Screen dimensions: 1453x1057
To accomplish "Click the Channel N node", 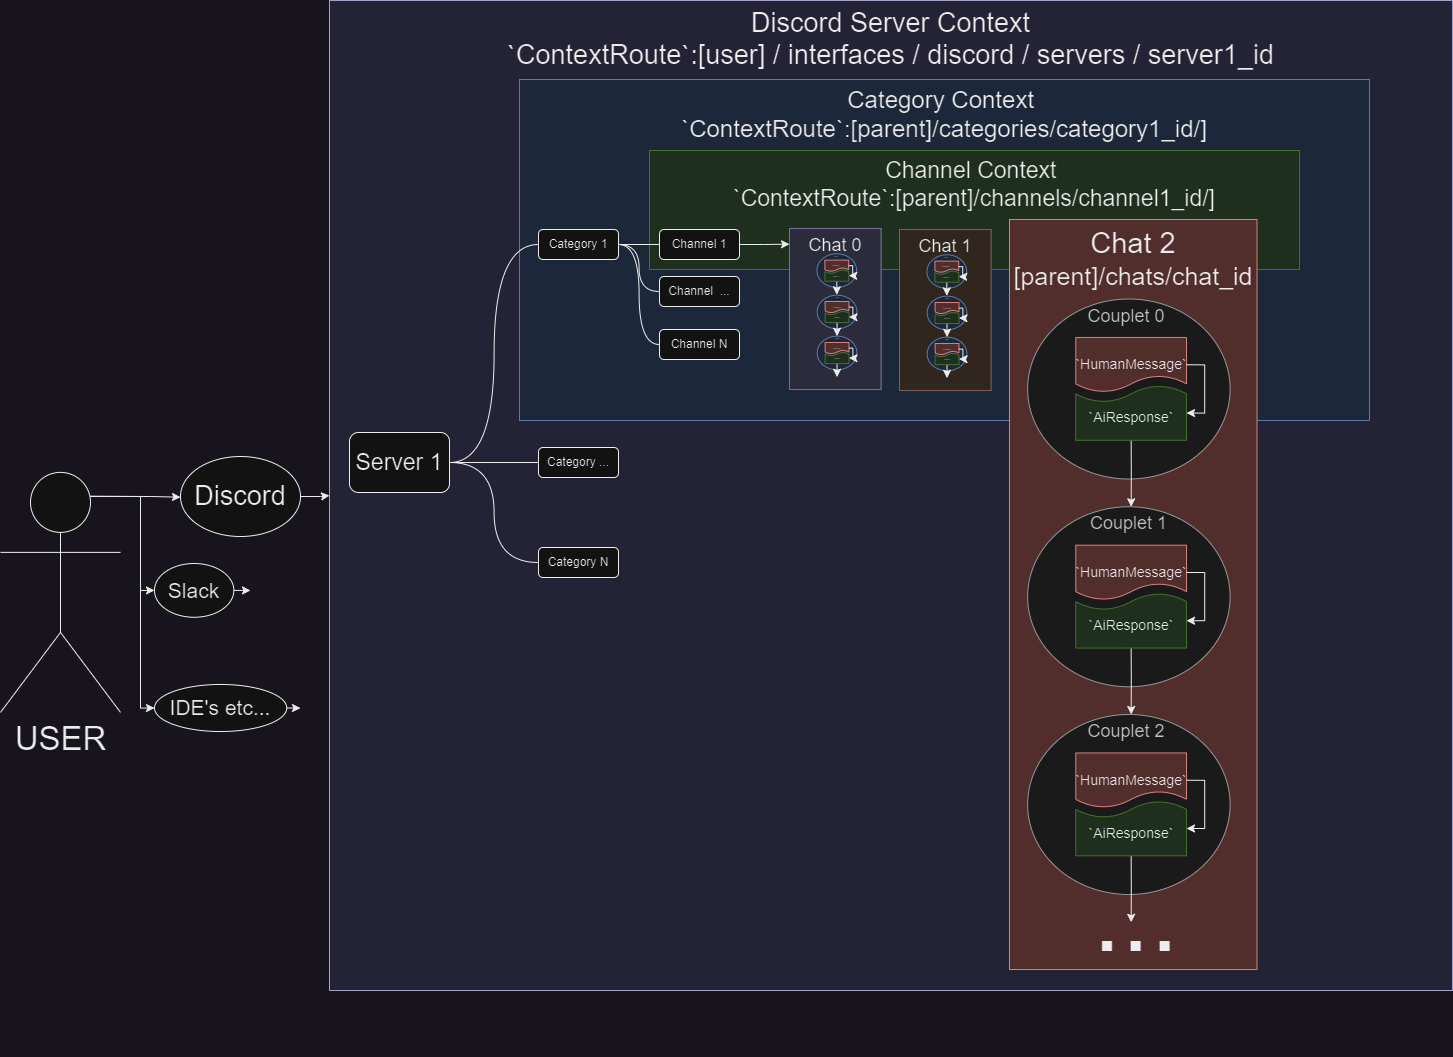I will [699, 344].
